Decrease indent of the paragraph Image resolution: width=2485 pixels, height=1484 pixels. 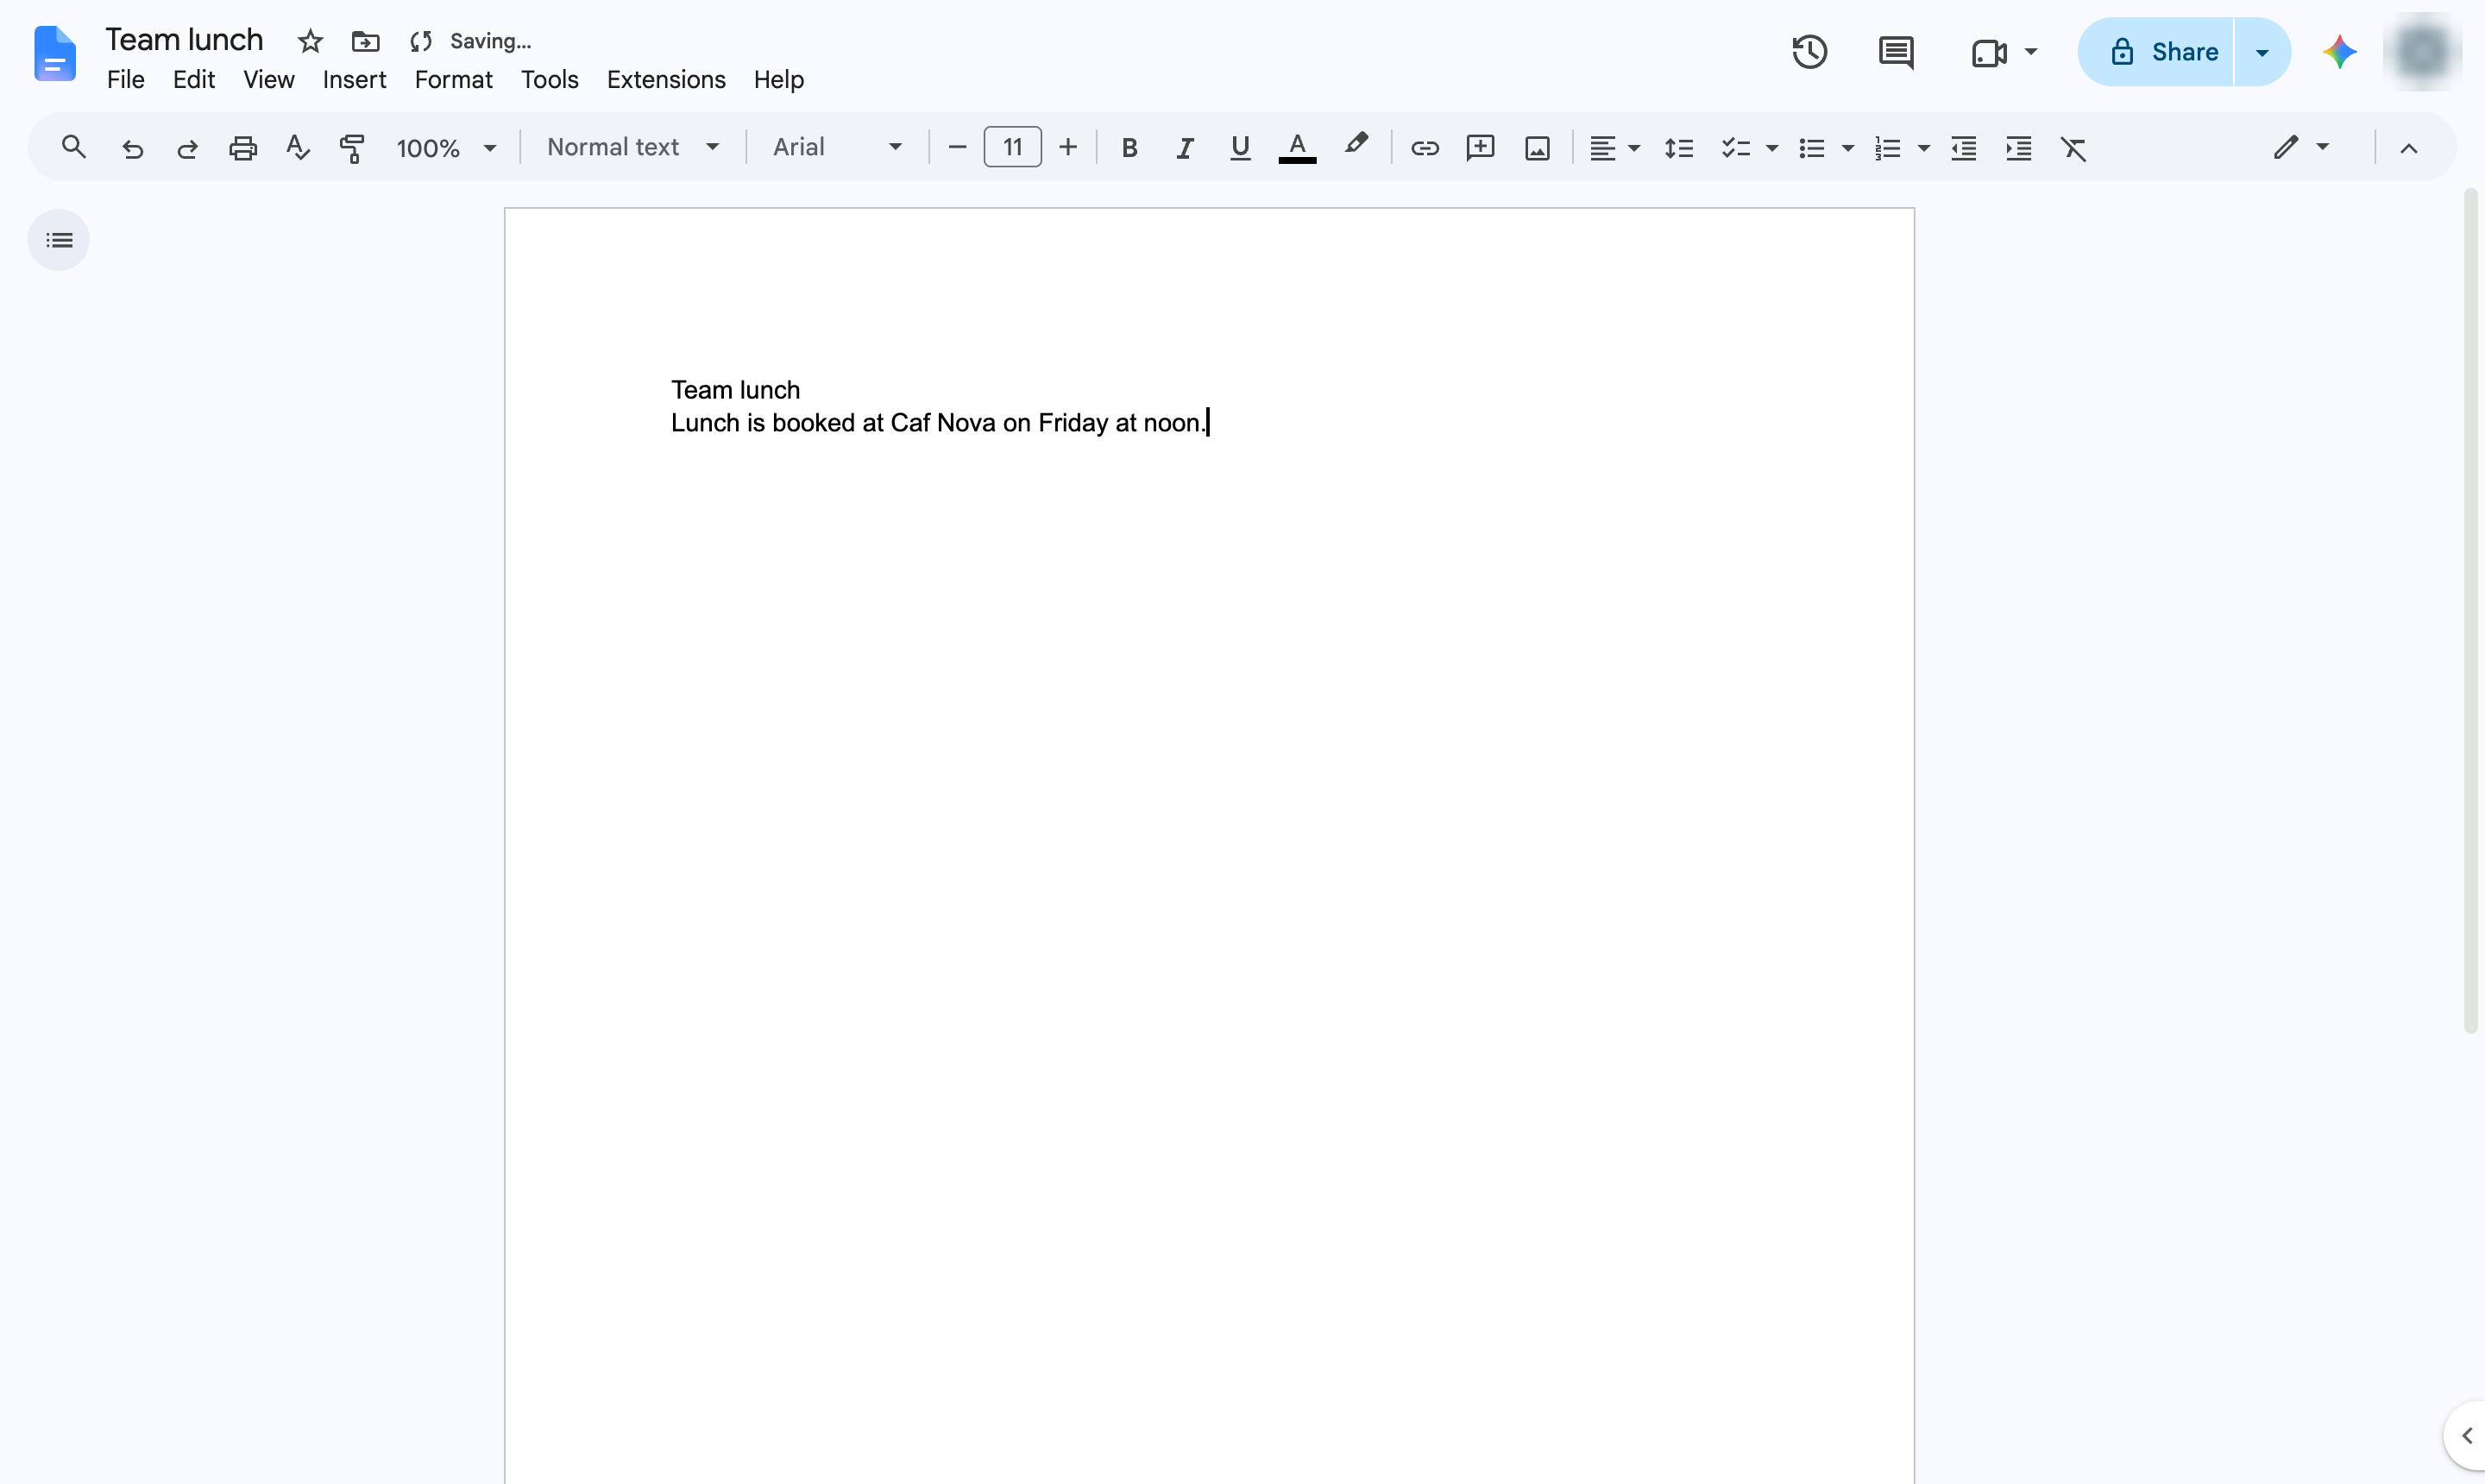(x=1963, y=148)
